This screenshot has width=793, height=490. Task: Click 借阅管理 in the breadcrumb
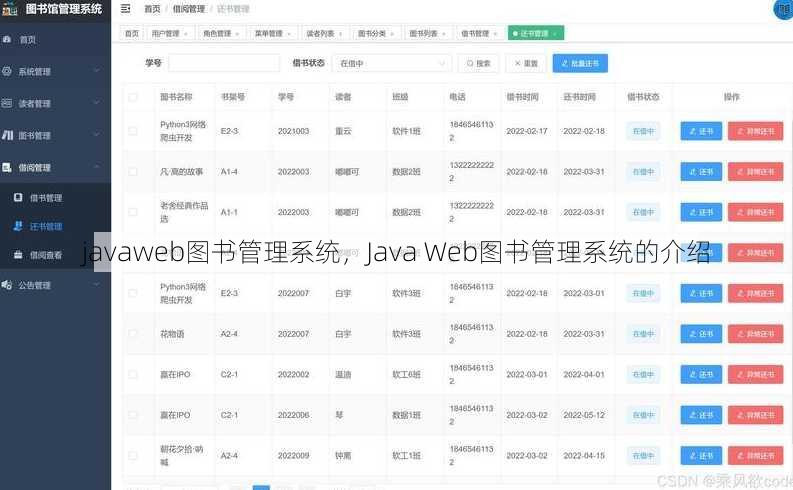(189, 9)
